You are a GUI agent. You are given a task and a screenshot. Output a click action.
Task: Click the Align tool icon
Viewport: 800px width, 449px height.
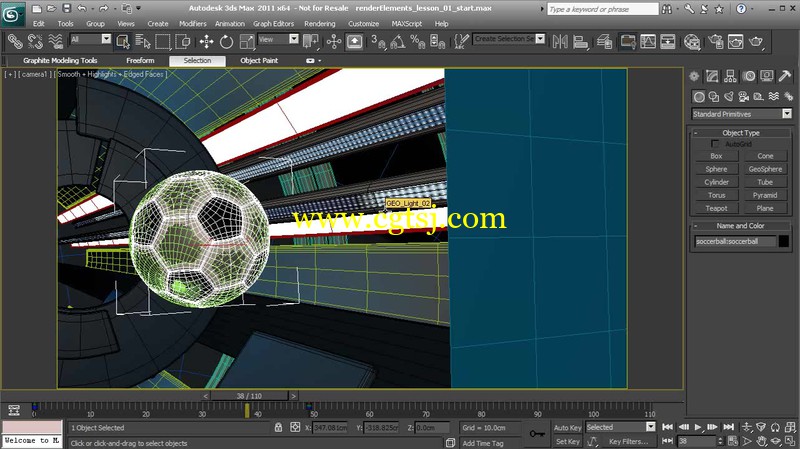(580, 41)
